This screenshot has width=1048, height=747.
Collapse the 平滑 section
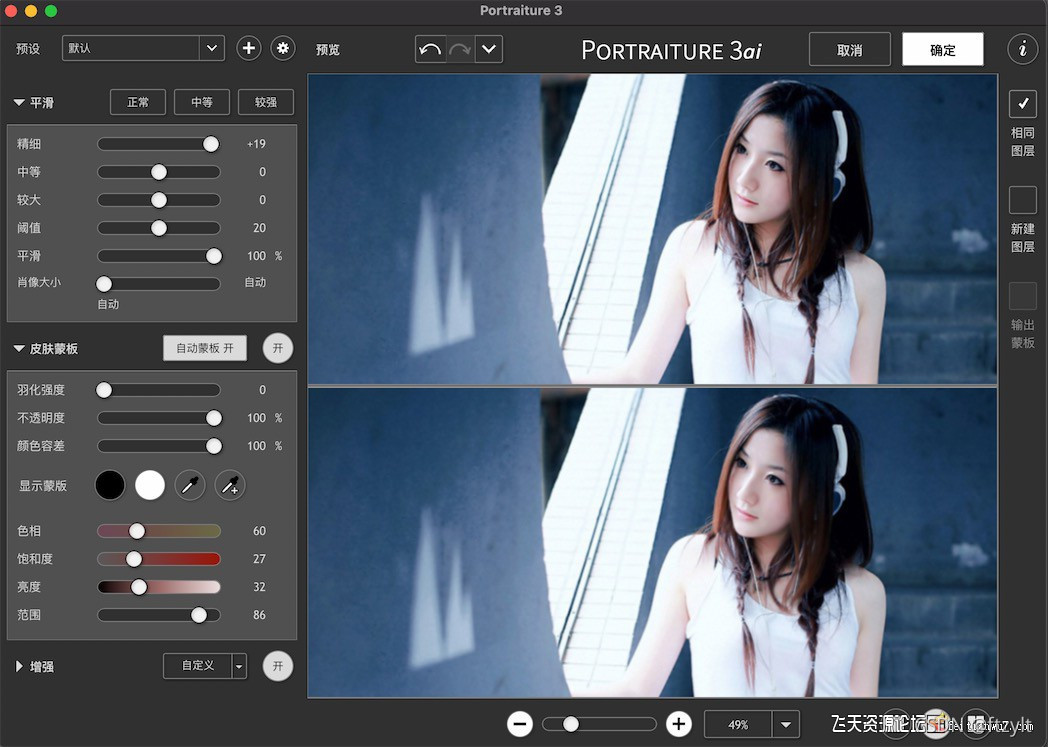click(19, 103)
